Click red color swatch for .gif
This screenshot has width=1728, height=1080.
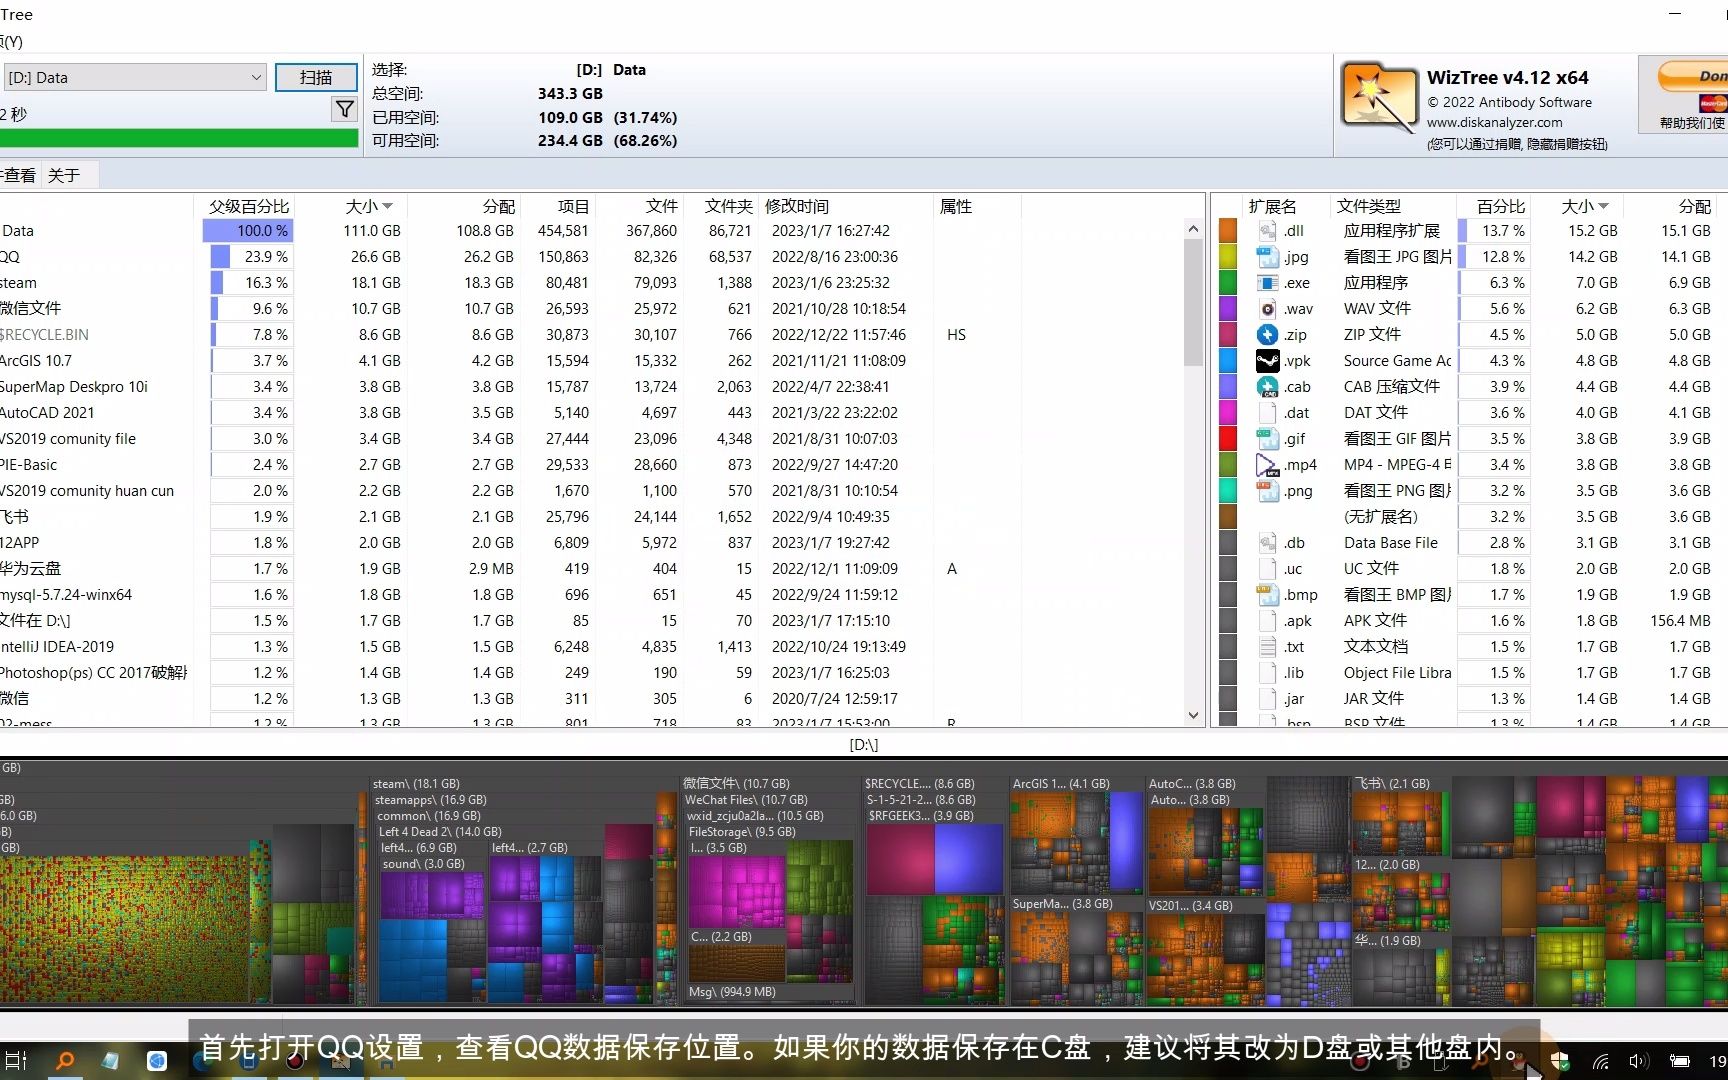tap(1228, 439)
